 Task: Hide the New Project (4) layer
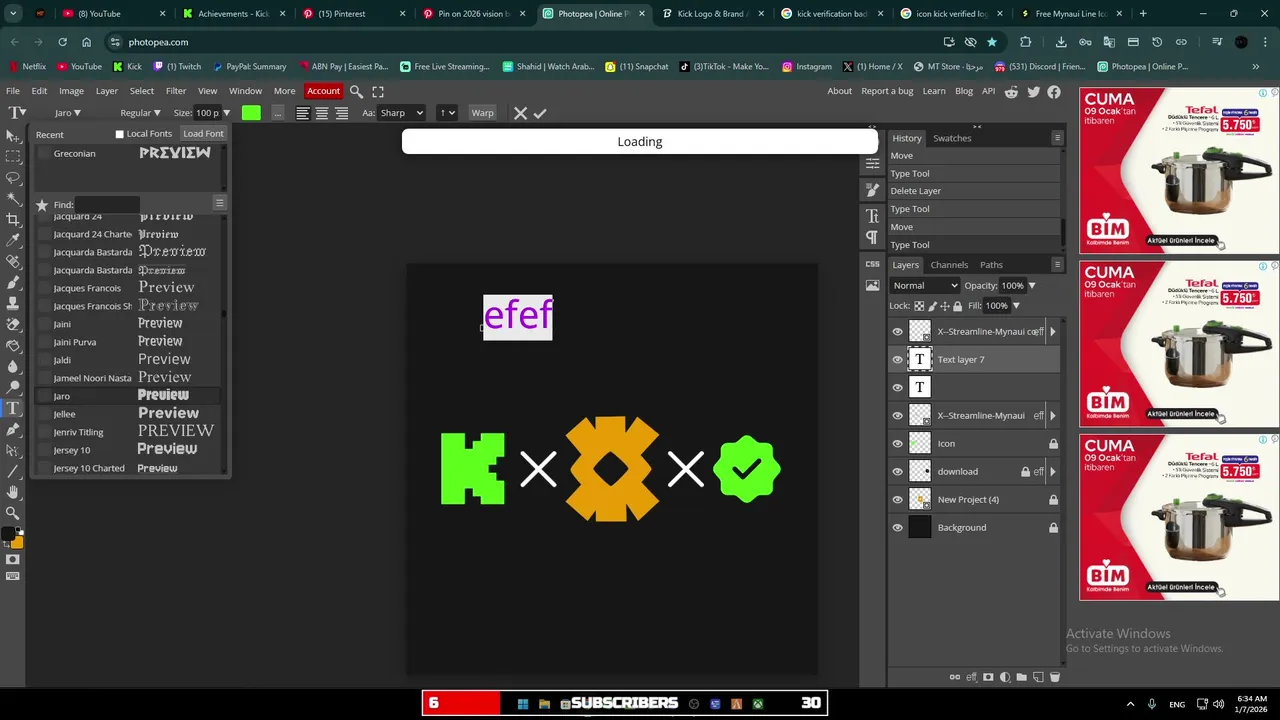(x=897, y=500)
